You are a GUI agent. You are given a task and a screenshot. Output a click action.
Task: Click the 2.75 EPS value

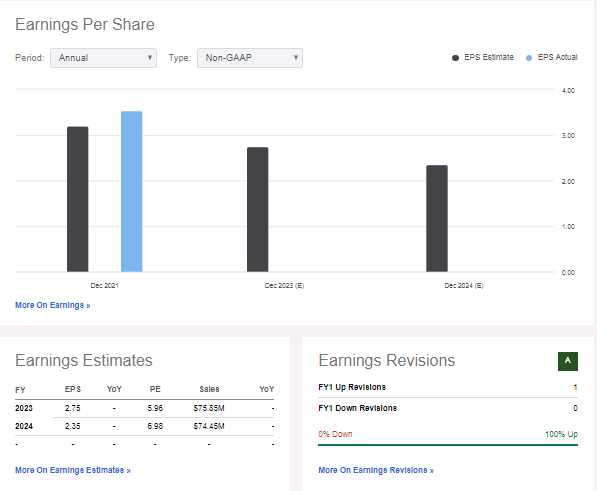[x=73, y=408]
